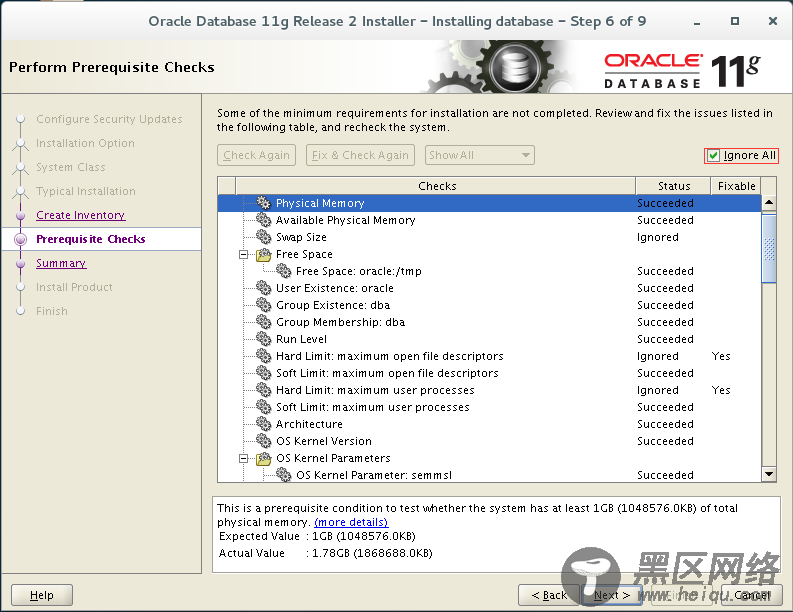The height and width of the screenshot is (612, 793).
Task: Select the Swap Size row text
Action: point(301,237)
